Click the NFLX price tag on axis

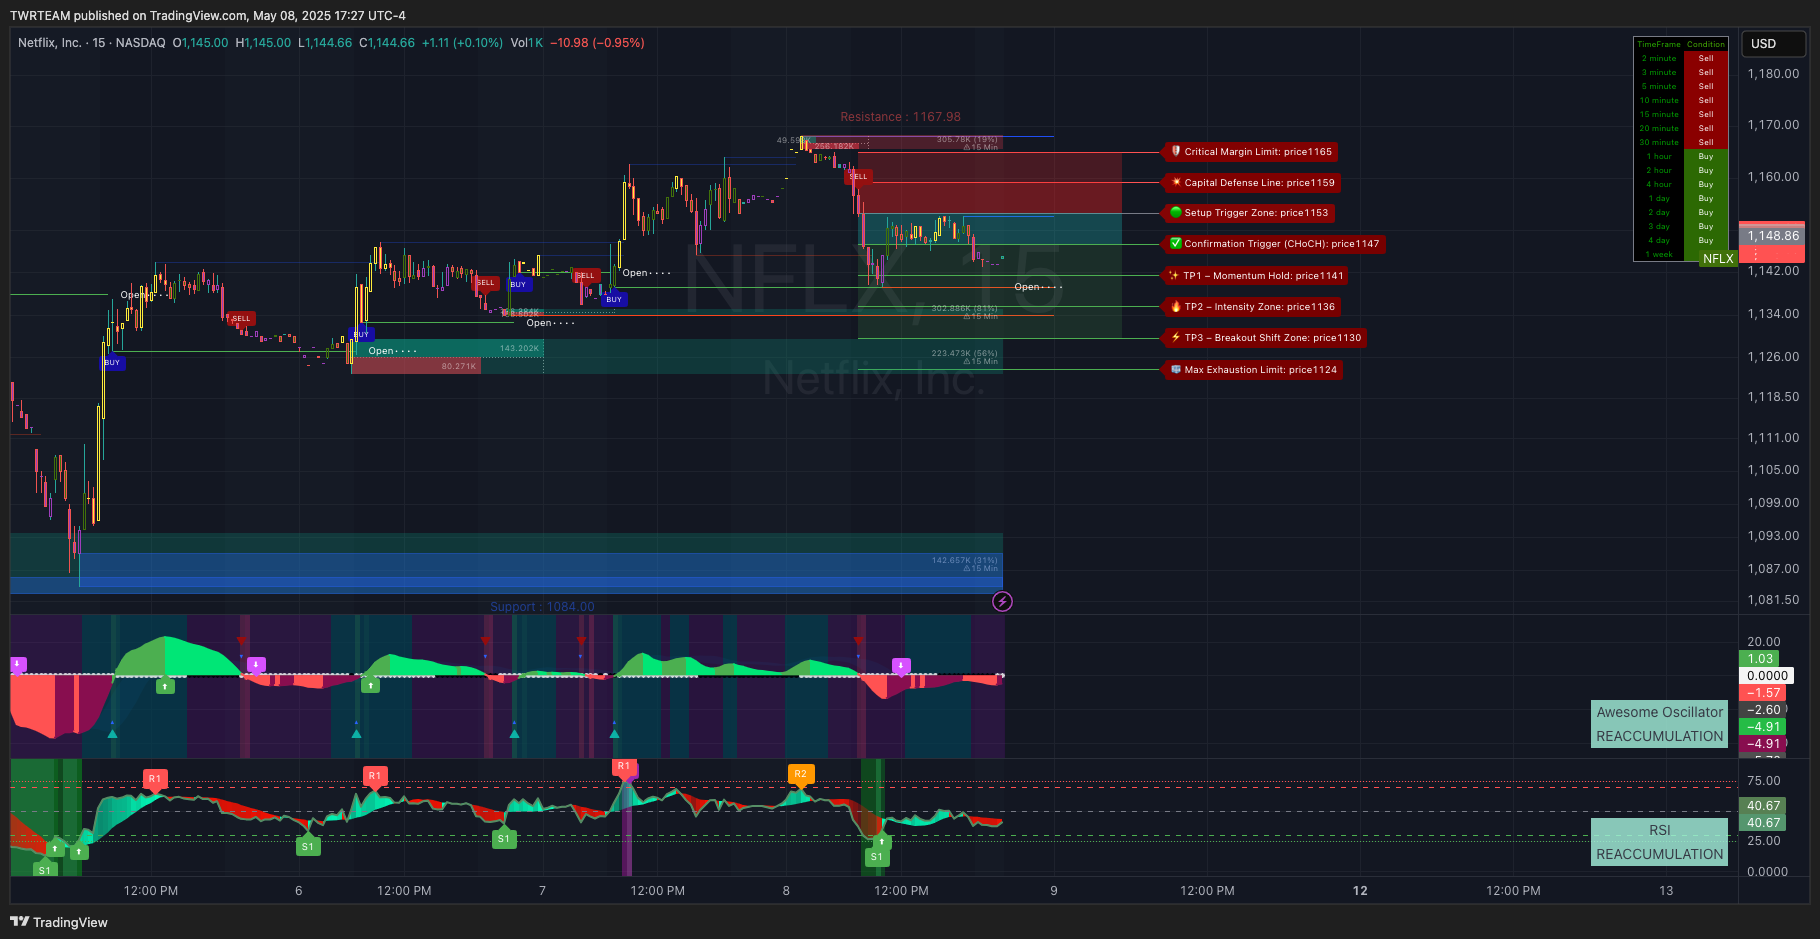click(x=1718, y=258)
